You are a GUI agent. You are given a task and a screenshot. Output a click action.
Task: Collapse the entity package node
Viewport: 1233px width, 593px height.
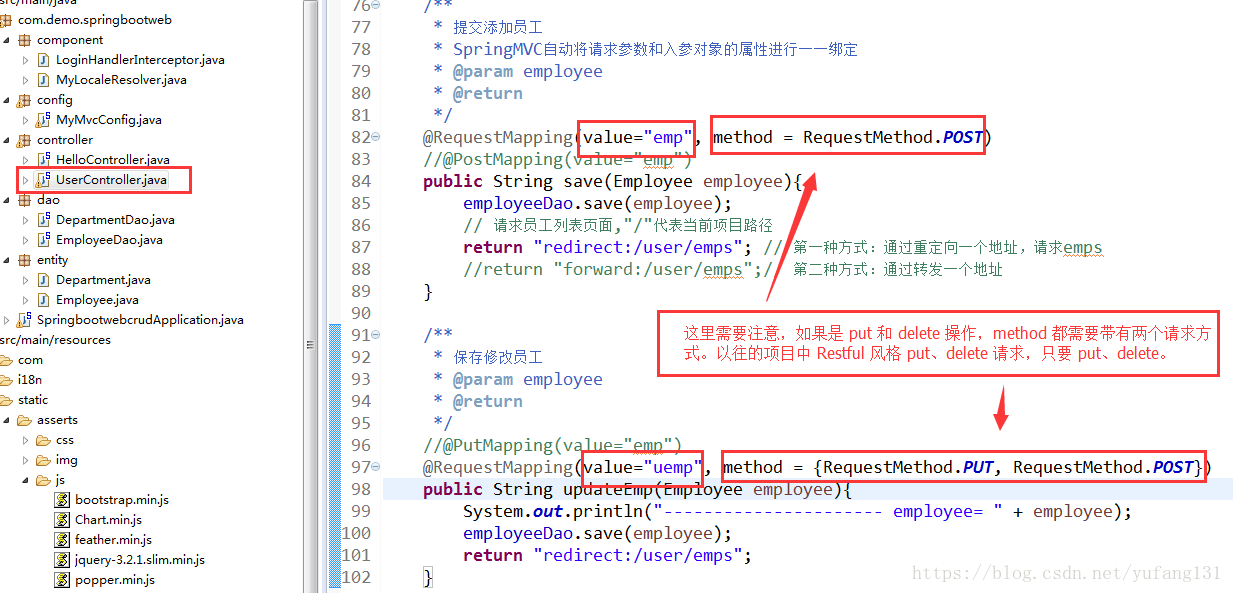coord(6,260)
